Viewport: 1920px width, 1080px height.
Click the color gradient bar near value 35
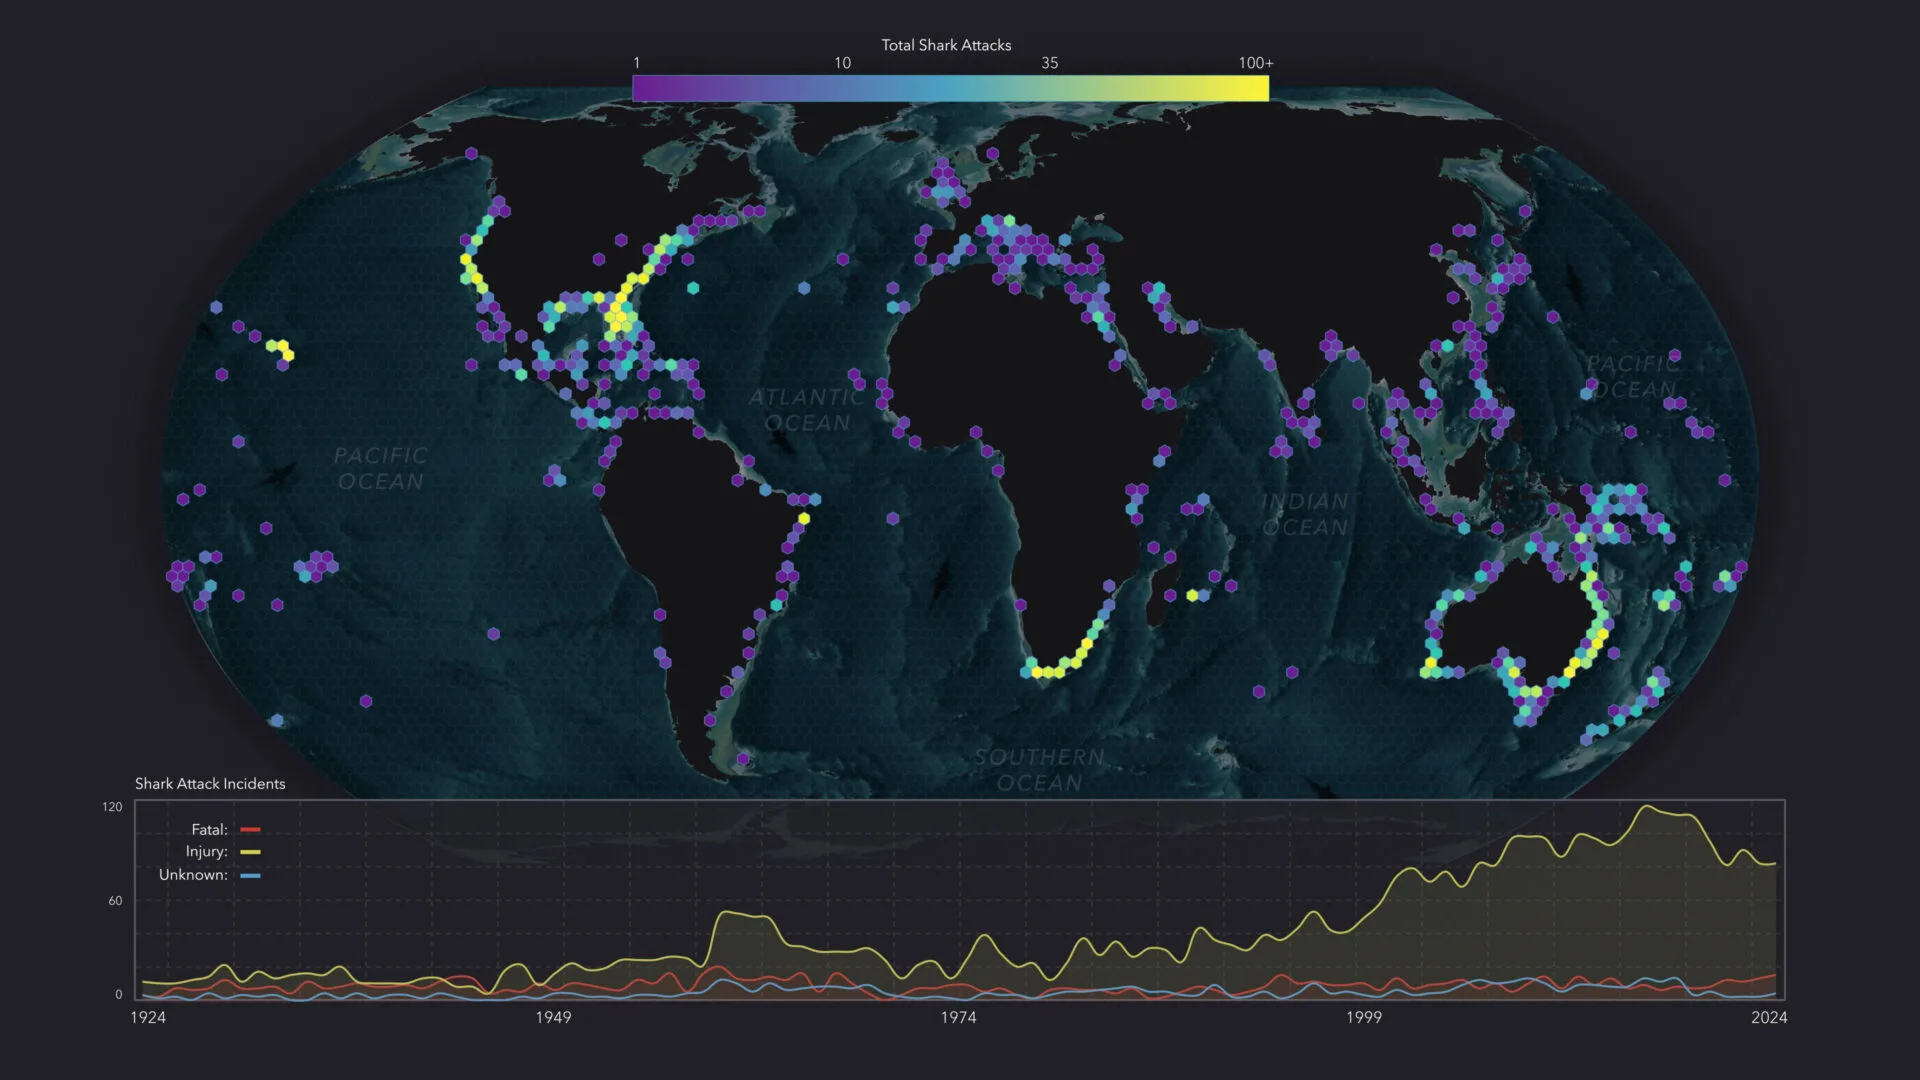[1050, 88]
